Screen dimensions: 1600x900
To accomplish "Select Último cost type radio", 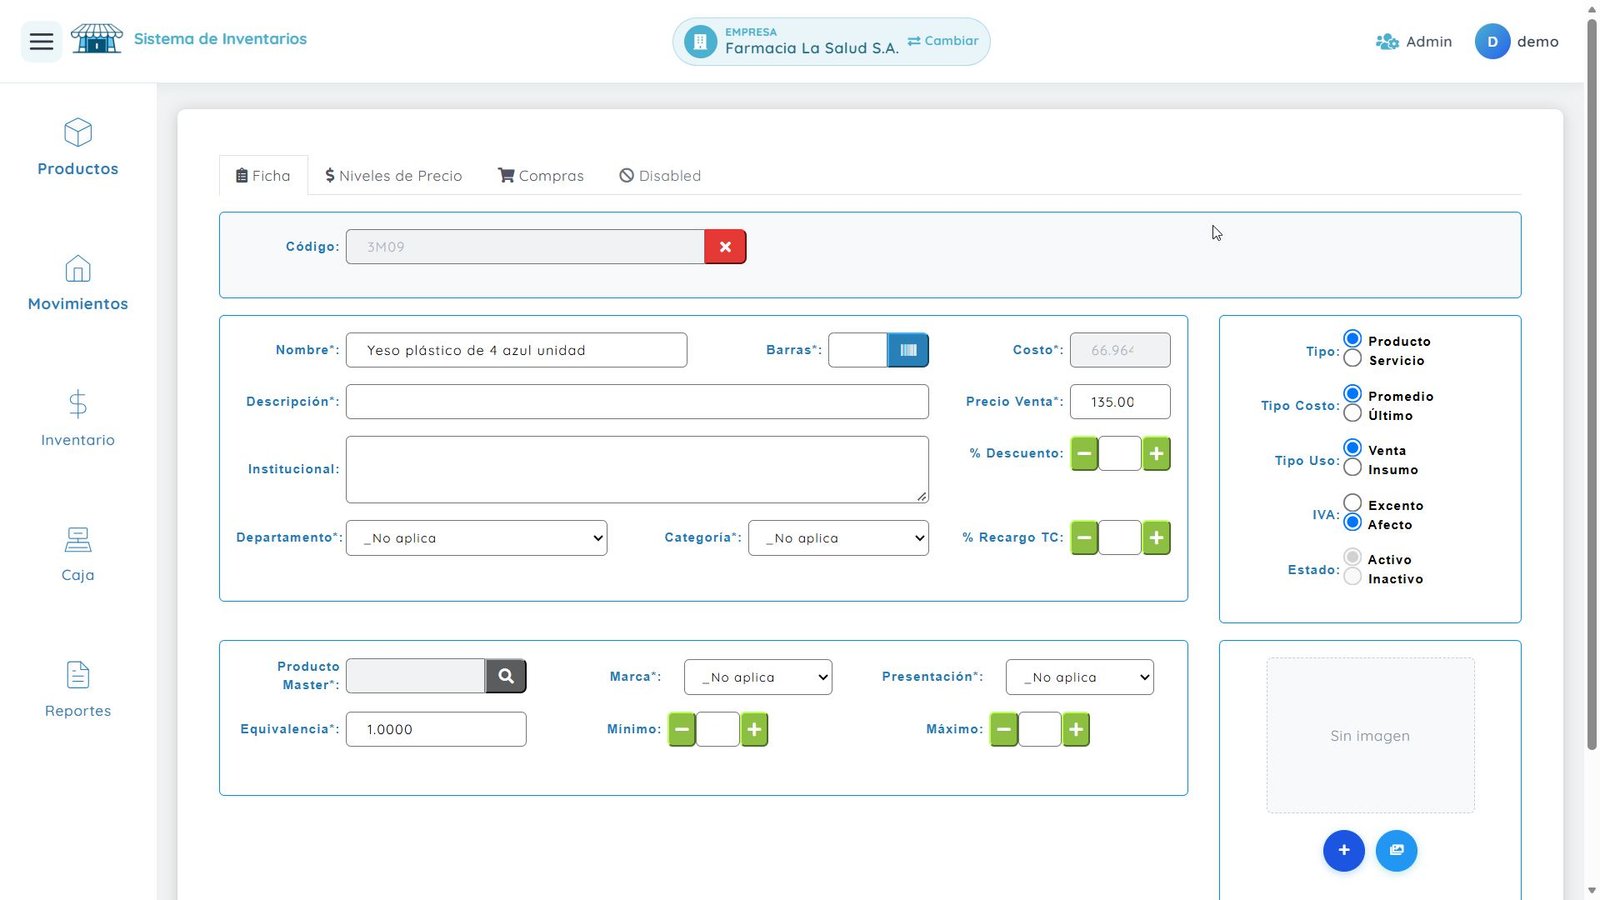I will [1353, 413].
